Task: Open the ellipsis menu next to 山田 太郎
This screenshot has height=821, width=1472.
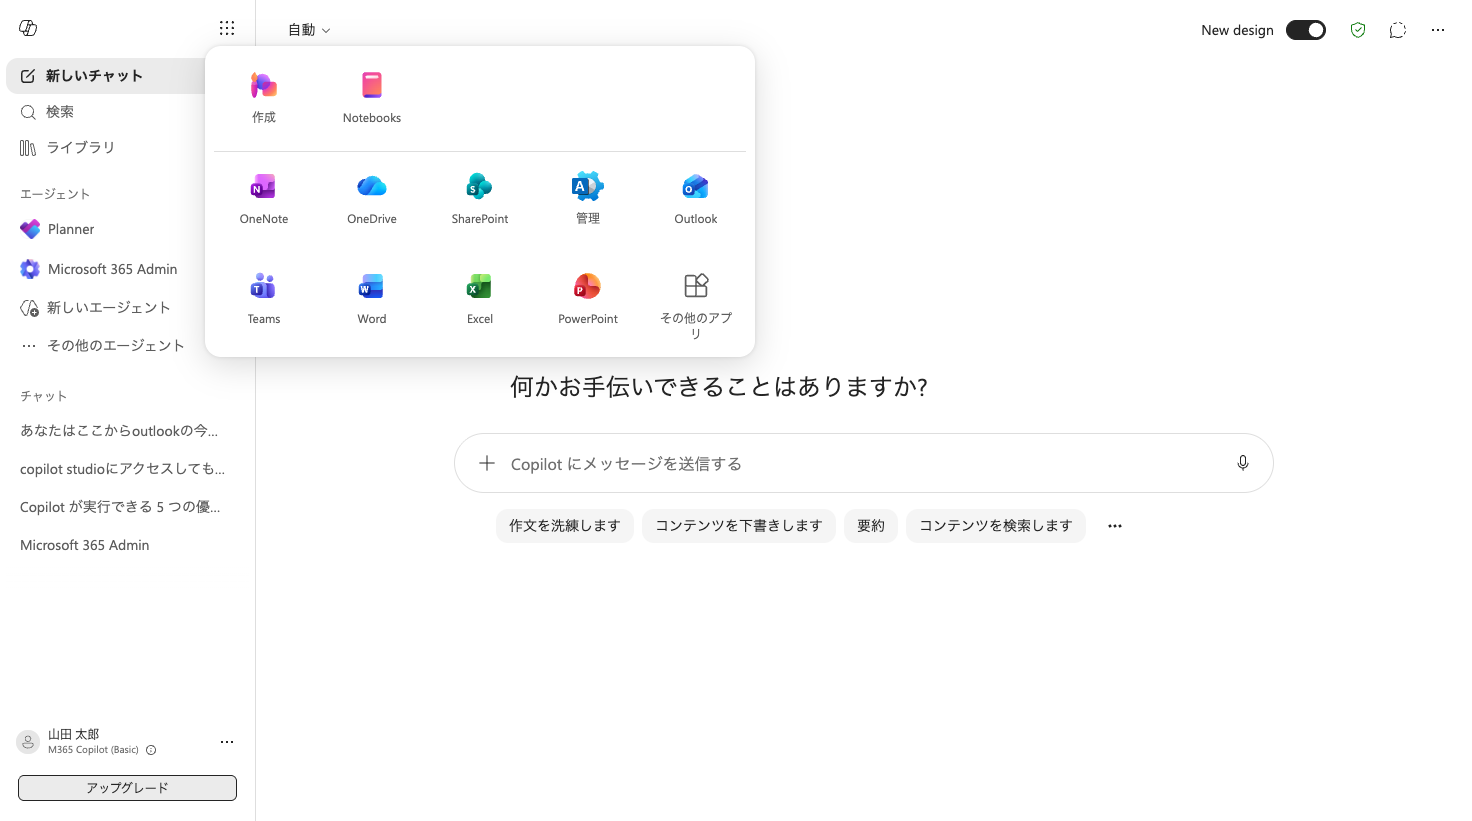Action: [227, 742]
